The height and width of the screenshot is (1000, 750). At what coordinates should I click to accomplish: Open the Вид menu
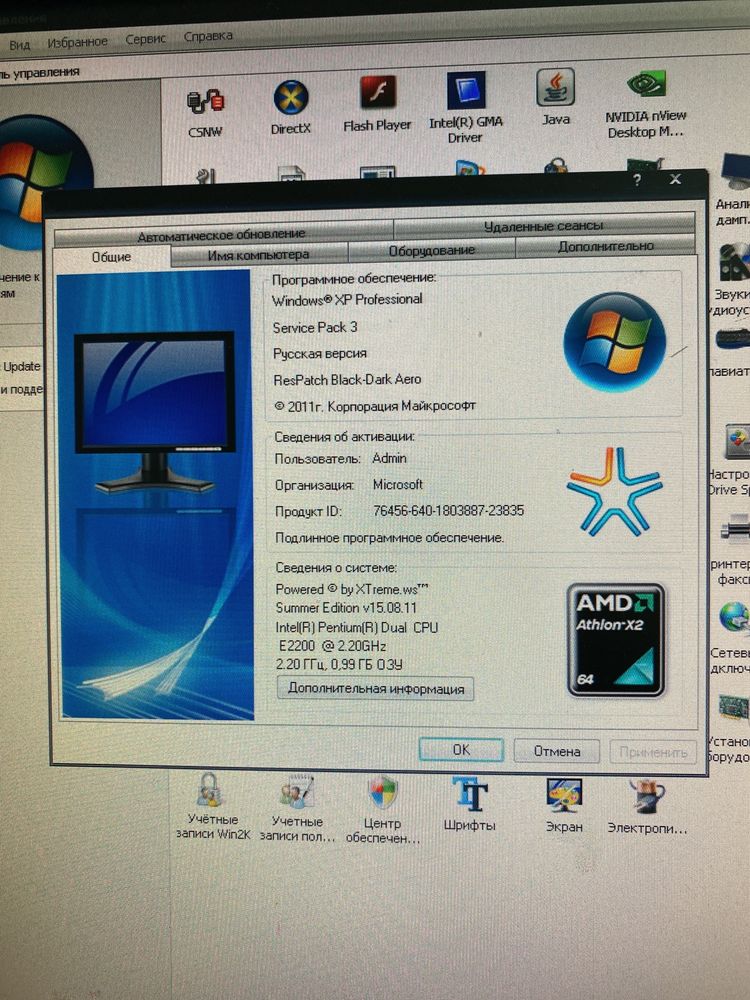[20, 45]
